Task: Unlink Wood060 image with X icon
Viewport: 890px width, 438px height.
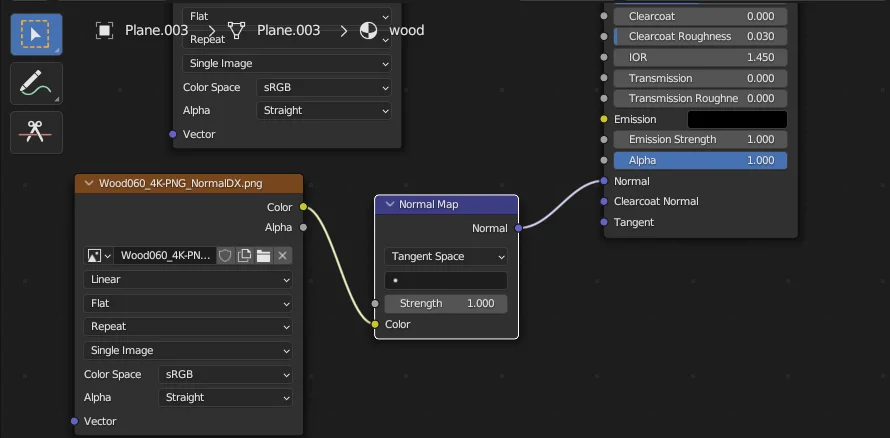Action: 283,255
